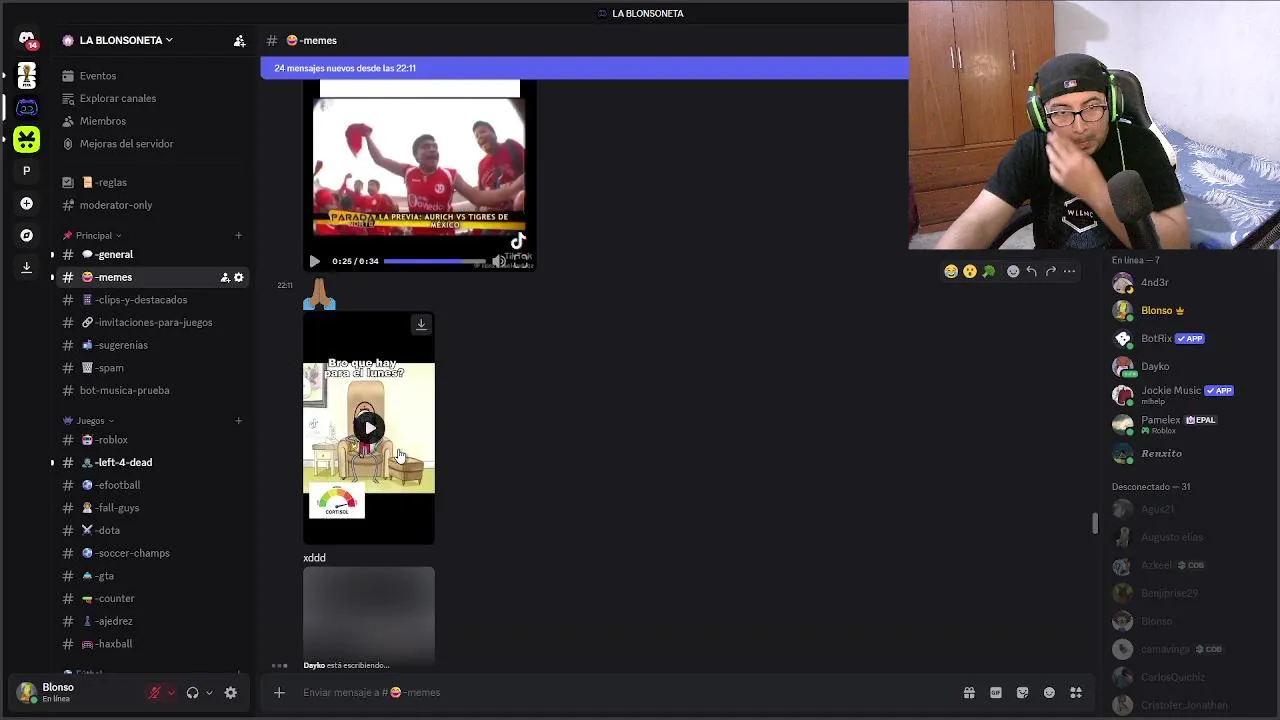Open headphone output options dropdown arrow
The width and height of the screenshot is (1280, 720).
[209, 693]
